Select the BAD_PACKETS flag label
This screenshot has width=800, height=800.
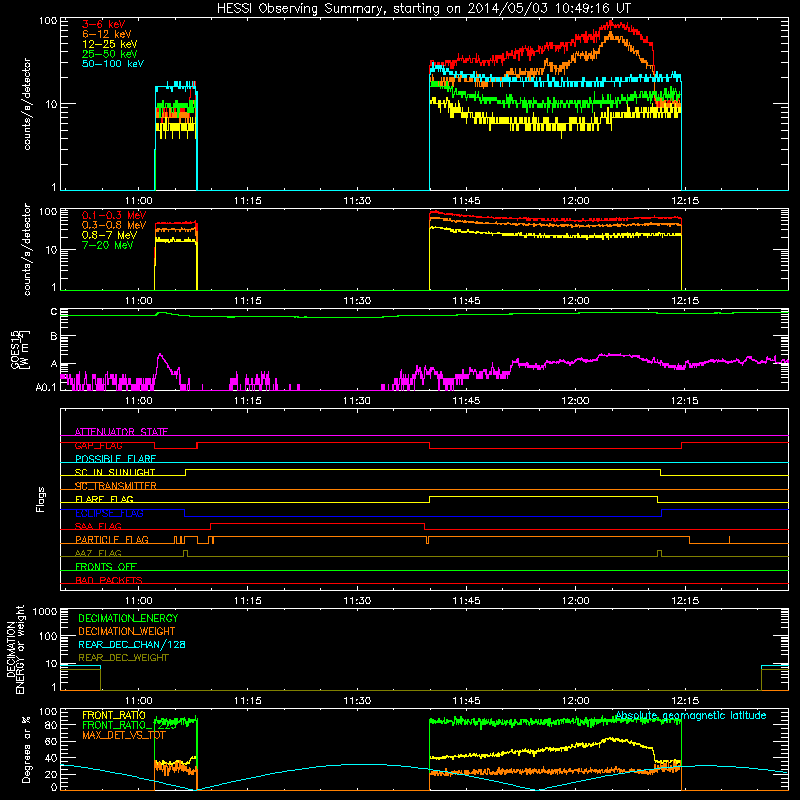pos(109,580)
